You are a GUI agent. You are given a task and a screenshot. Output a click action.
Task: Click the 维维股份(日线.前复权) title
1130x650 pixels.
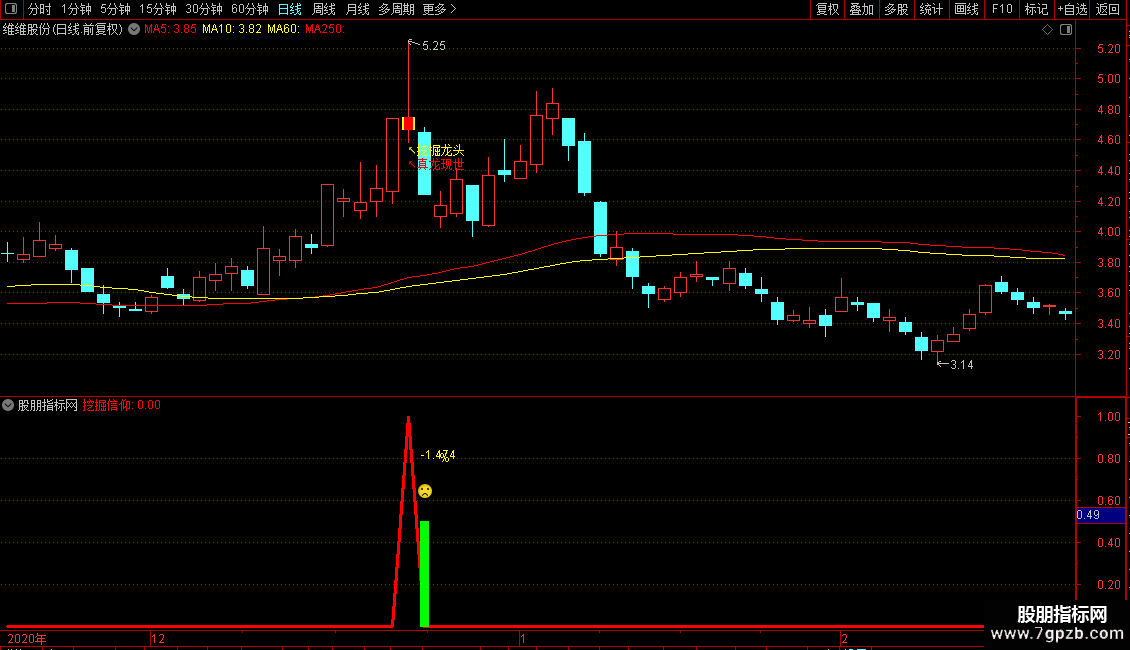(63, 29)
